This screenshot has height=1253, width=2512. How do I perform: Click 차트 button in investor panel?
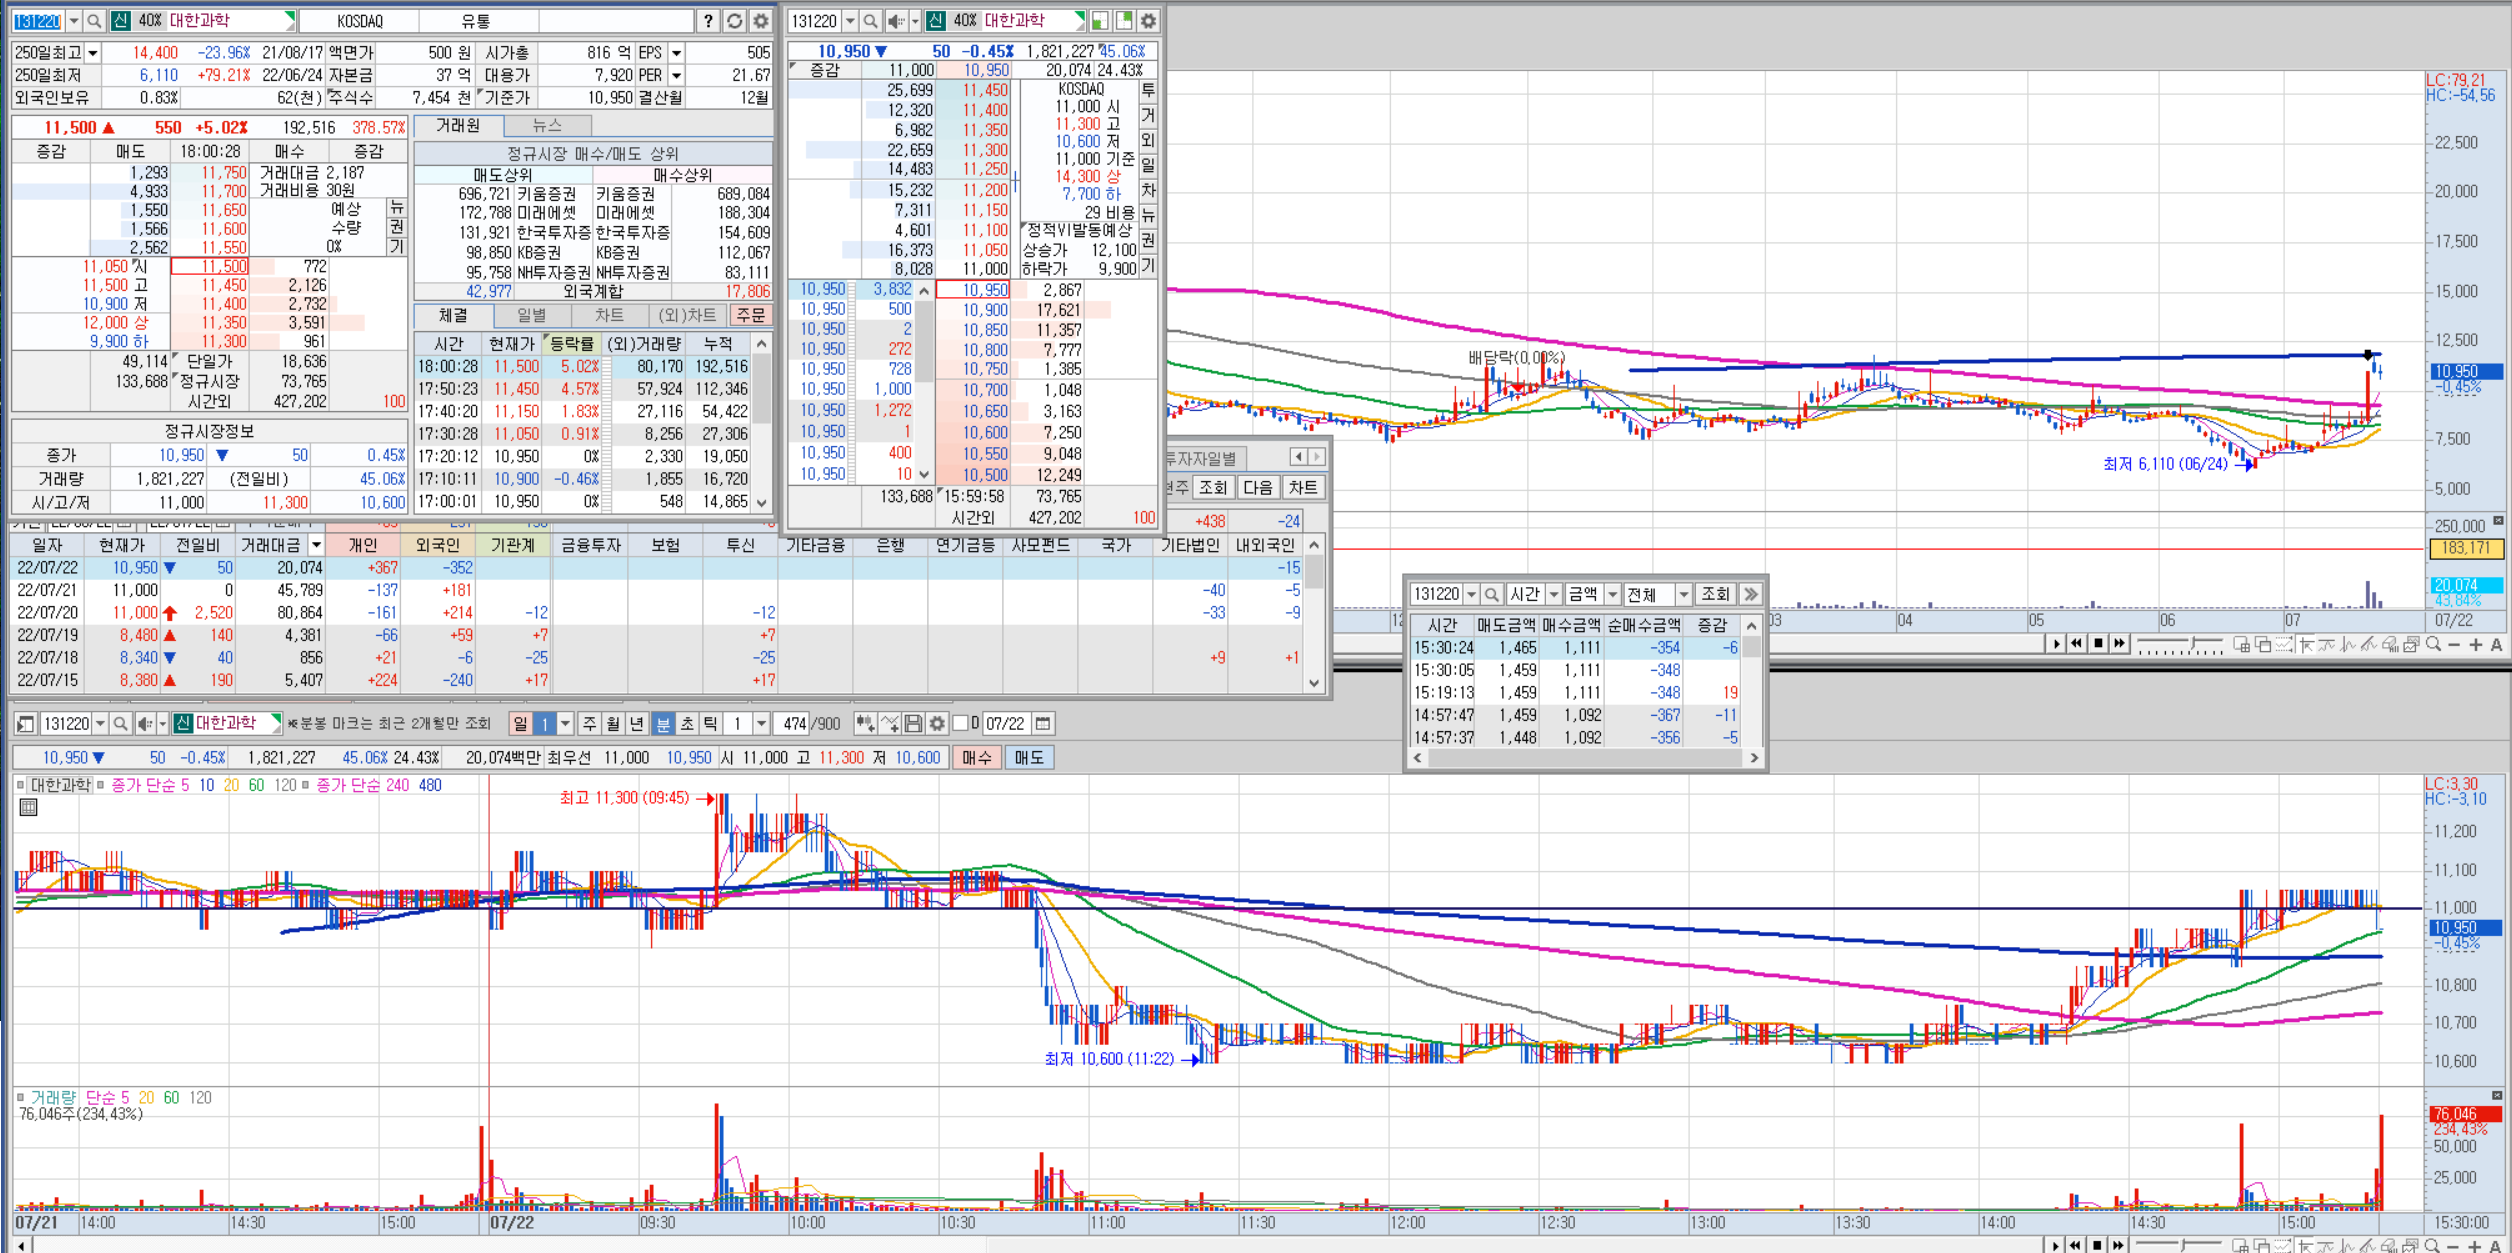click(1303, 487)
